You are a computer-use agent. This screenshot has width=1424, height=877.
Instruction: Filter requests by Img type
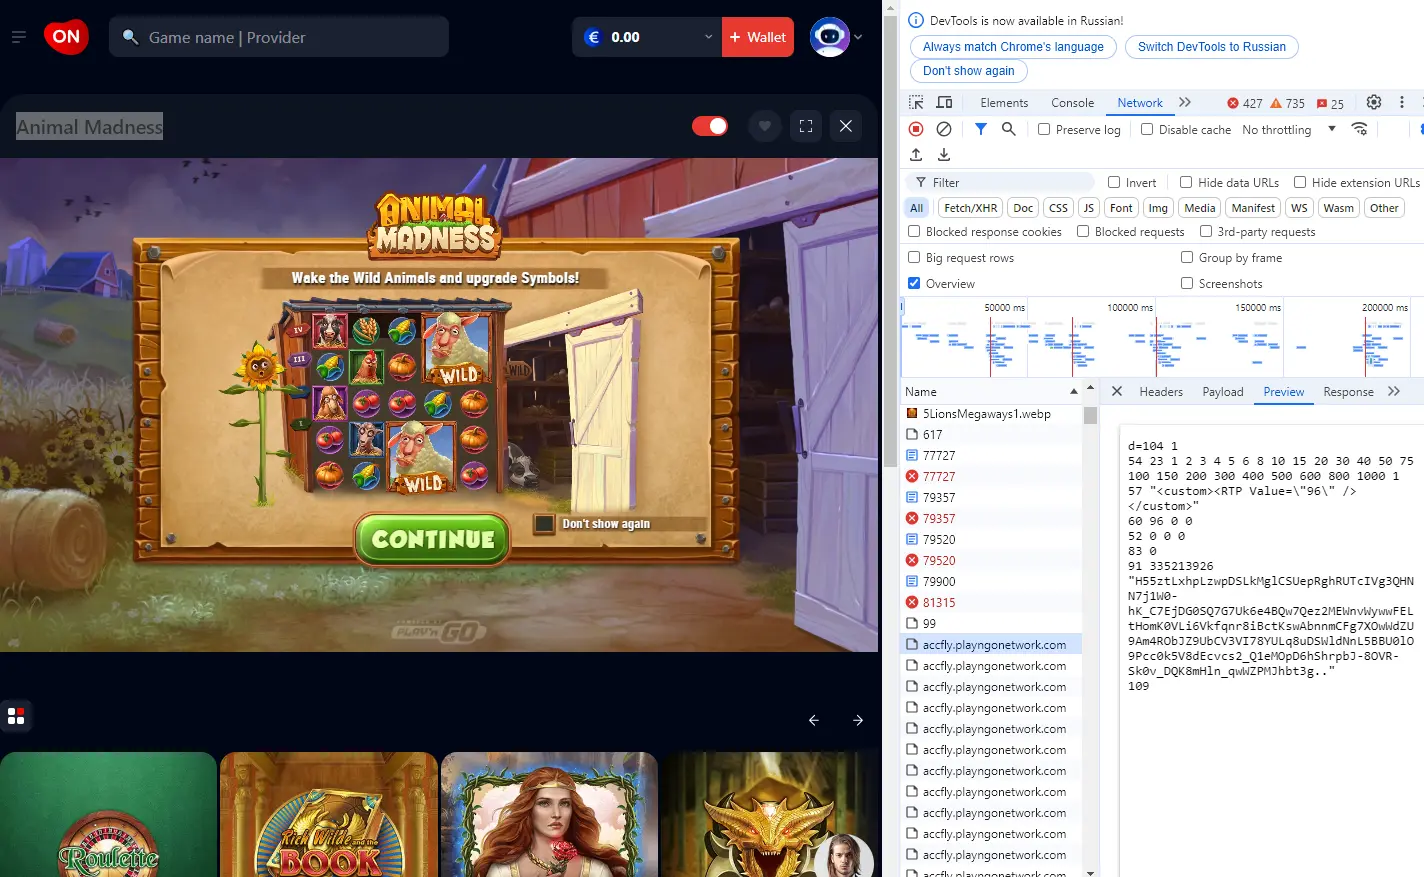point(1158,208)
